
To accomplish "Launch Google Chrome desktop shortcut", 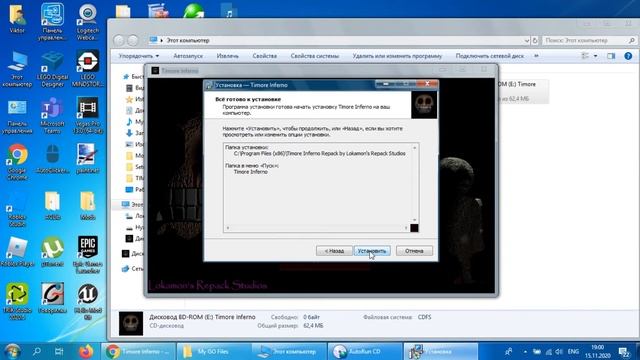I will (x=17, y=162).
